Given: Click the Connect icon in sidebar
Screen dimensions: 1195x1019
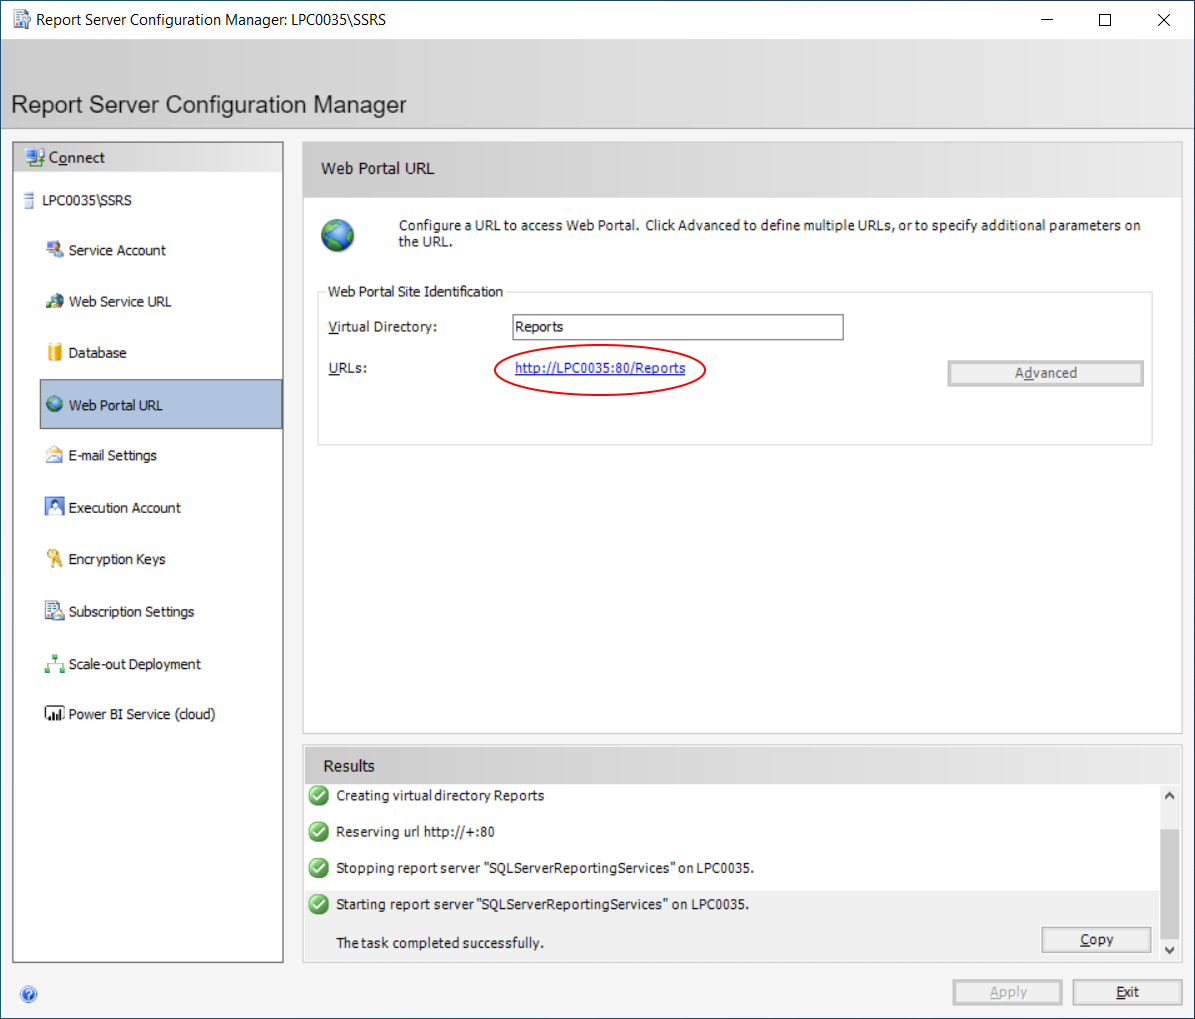Looking at the screenshot, I should click(35, 158).
